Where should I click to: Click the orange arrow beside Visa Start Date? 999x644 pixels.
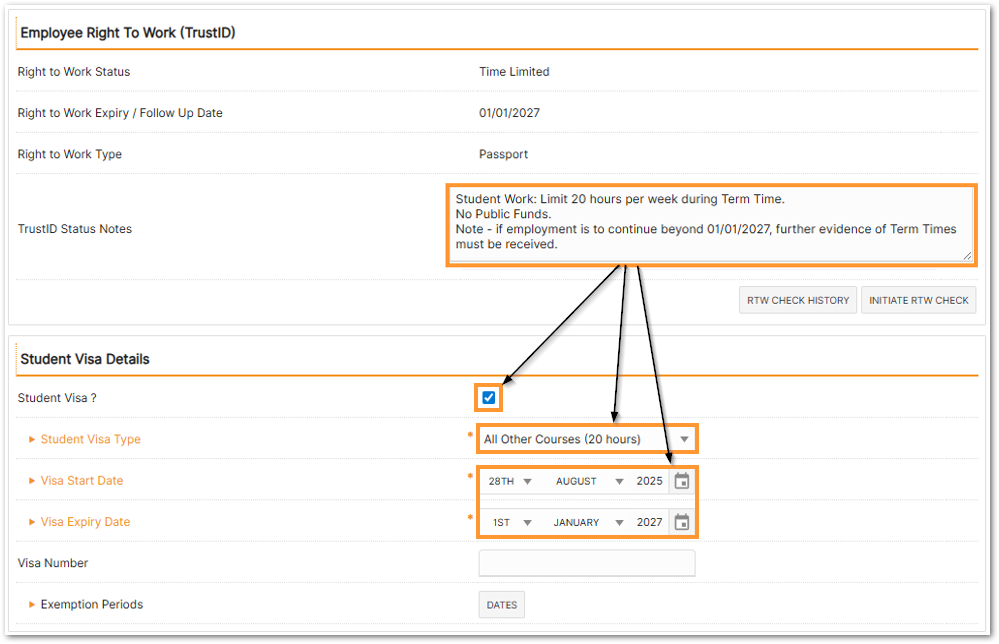click(32, 481)
